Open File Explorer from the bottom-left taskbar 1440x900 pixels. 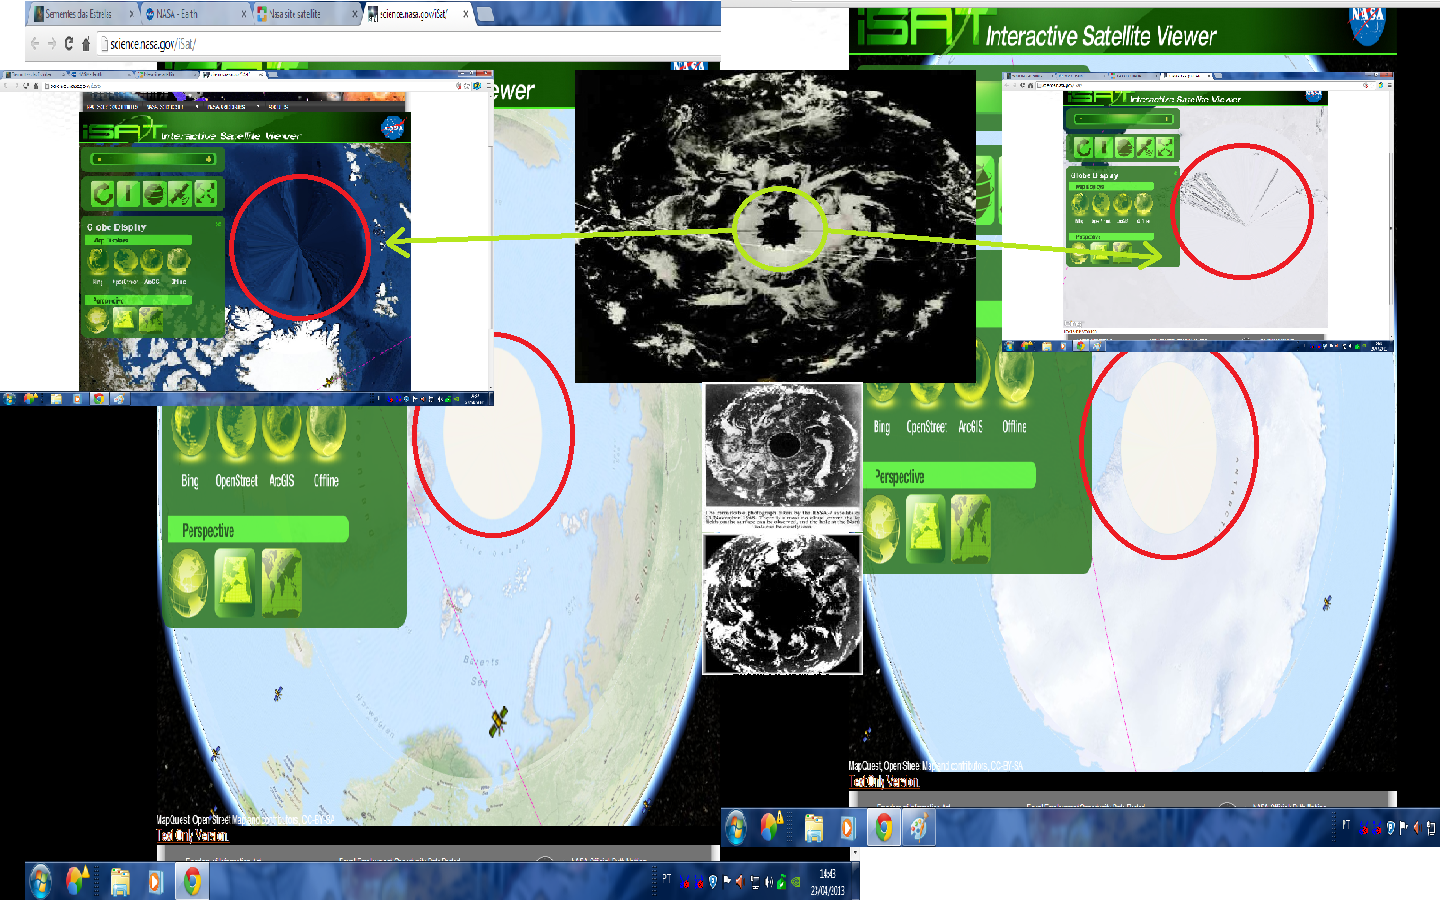[120, 881]
